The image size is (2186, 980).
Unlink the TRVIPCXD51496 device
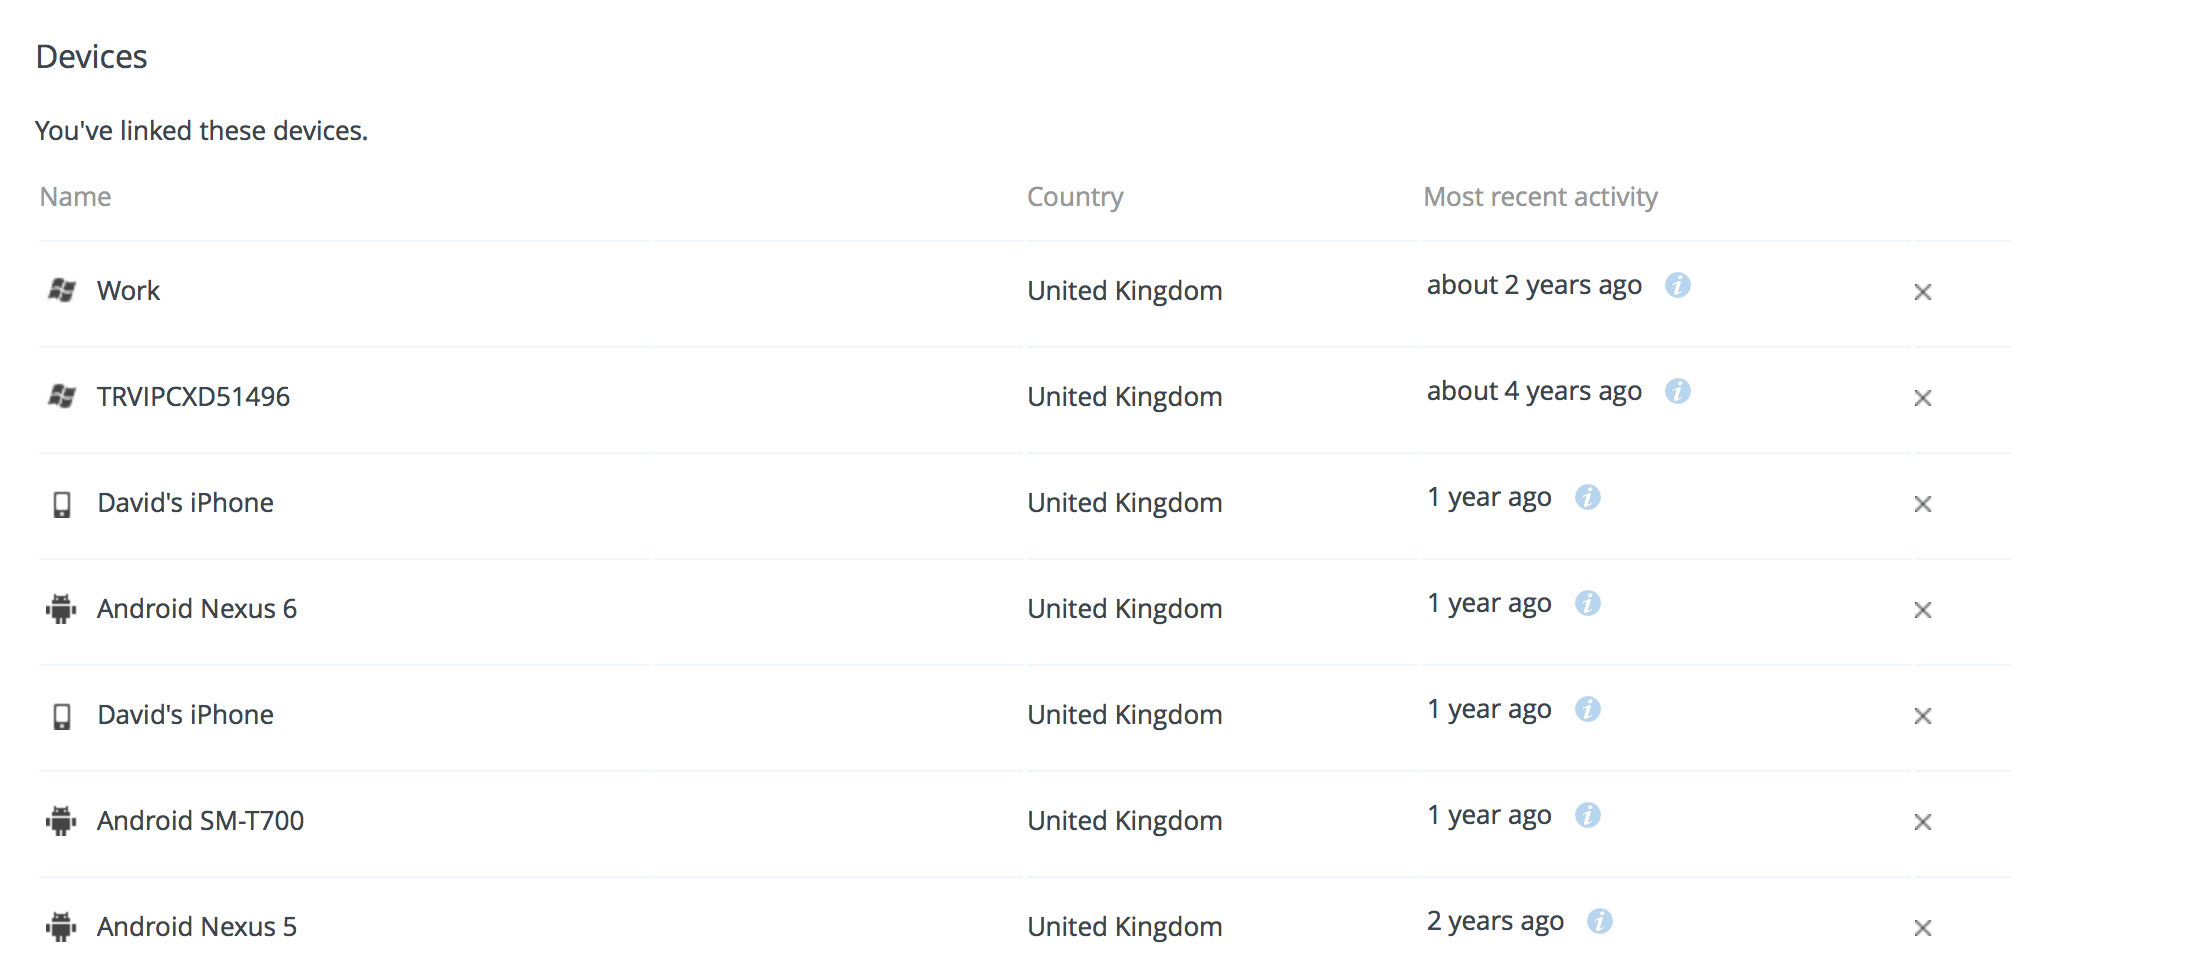[x=1923, y=398]
